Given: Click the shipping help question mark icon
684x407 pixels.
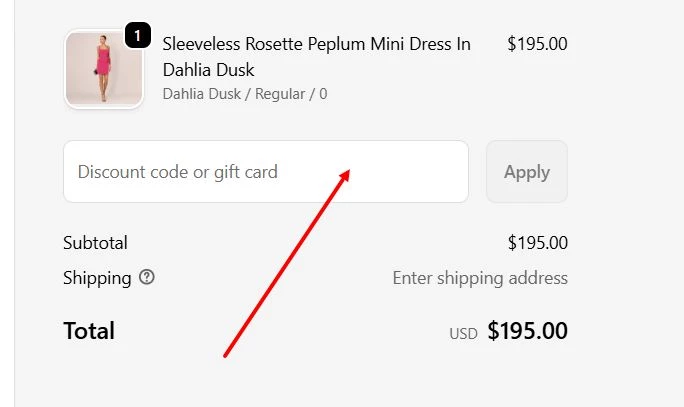Looking at the screenshot, I should click(x=147, y=277).
